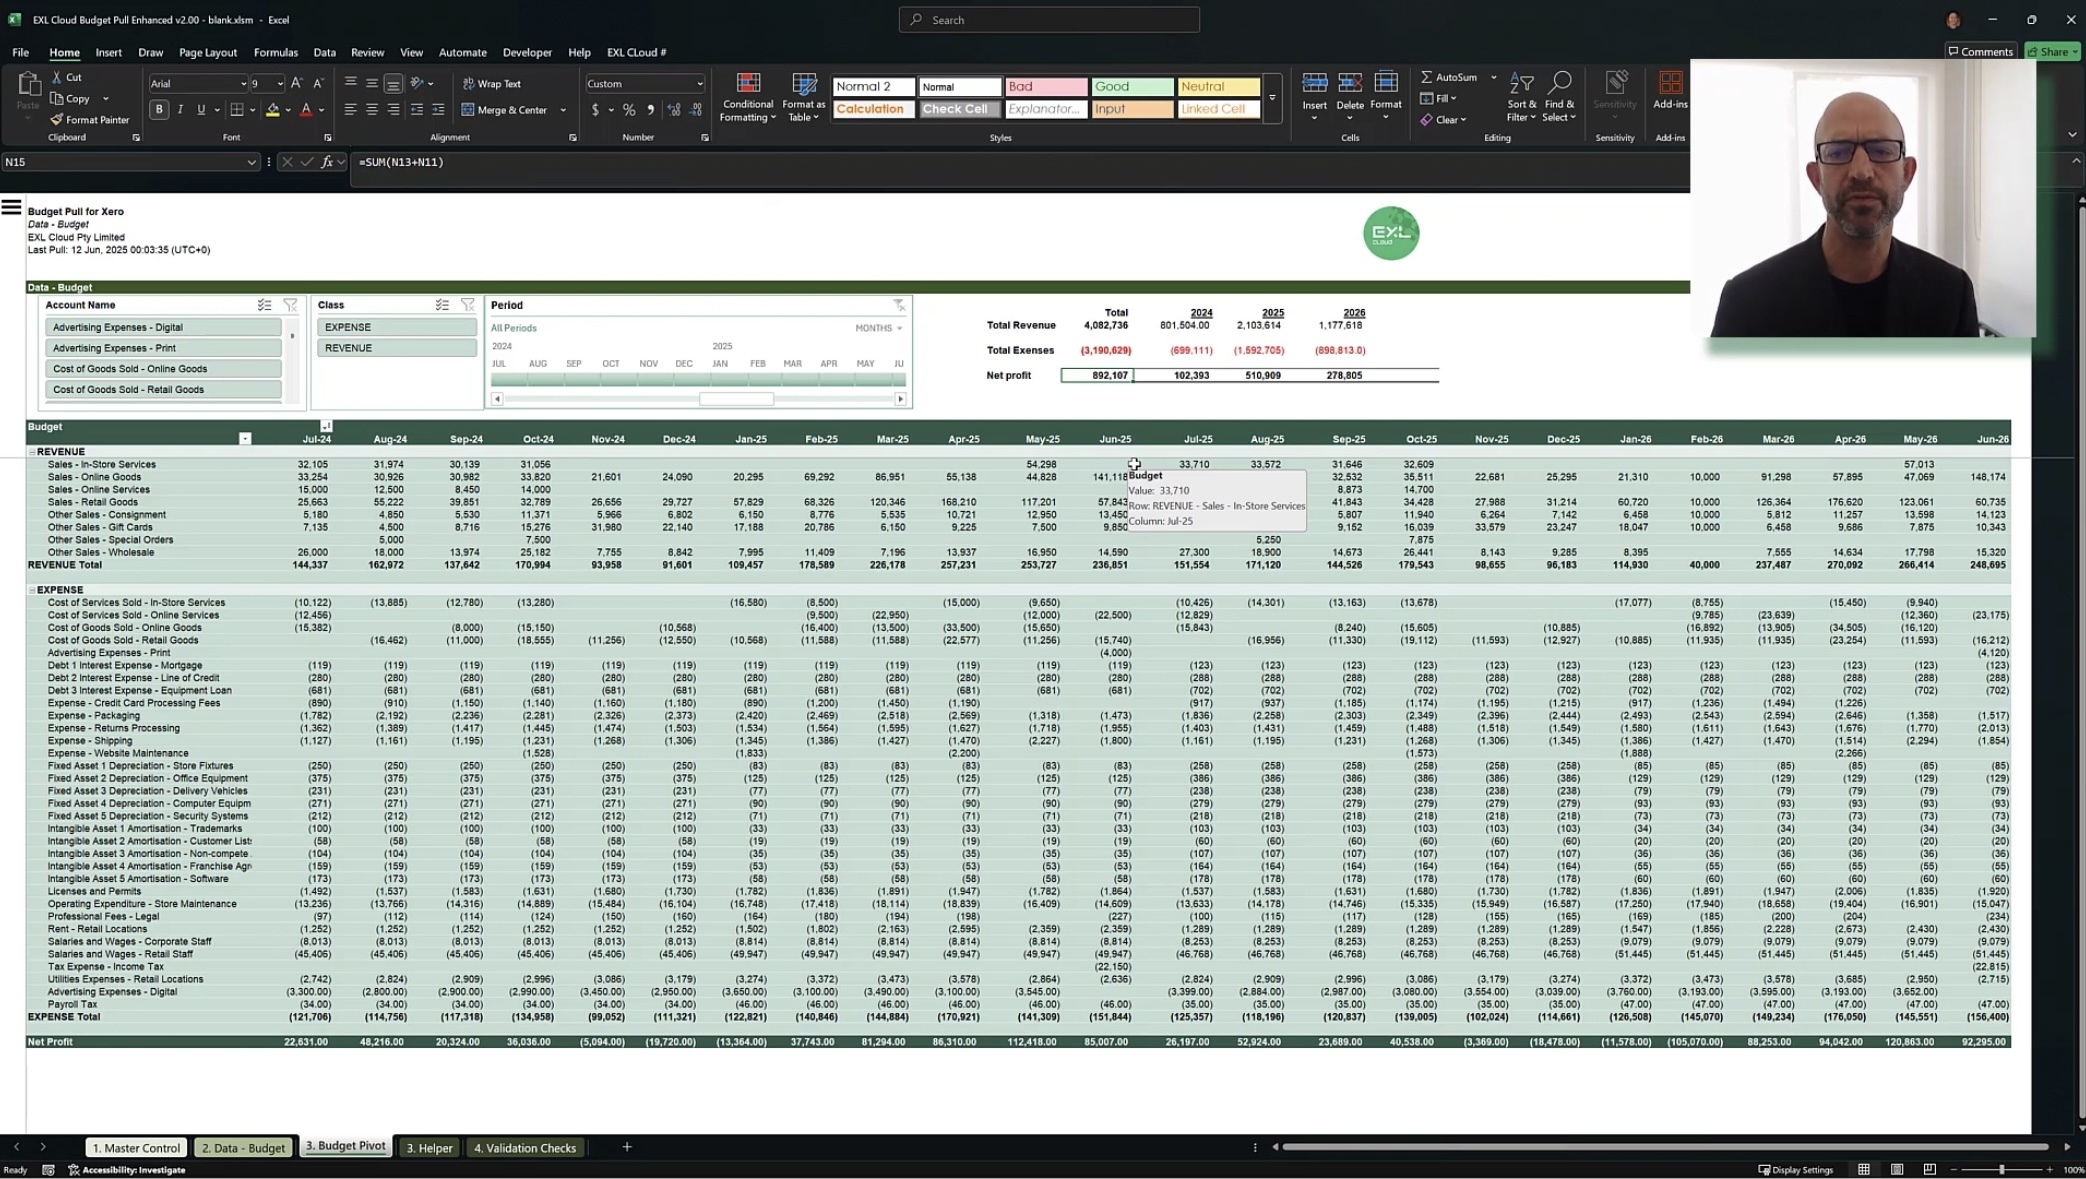Screen dimensions: 2086x1179
Task: Click Accessibility: Investigate in status bar
Action: click(126, 1170)
